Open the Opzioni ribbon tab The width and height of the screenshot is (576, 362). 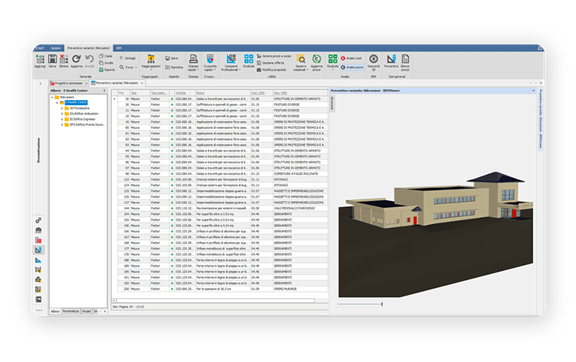(56, 48)
